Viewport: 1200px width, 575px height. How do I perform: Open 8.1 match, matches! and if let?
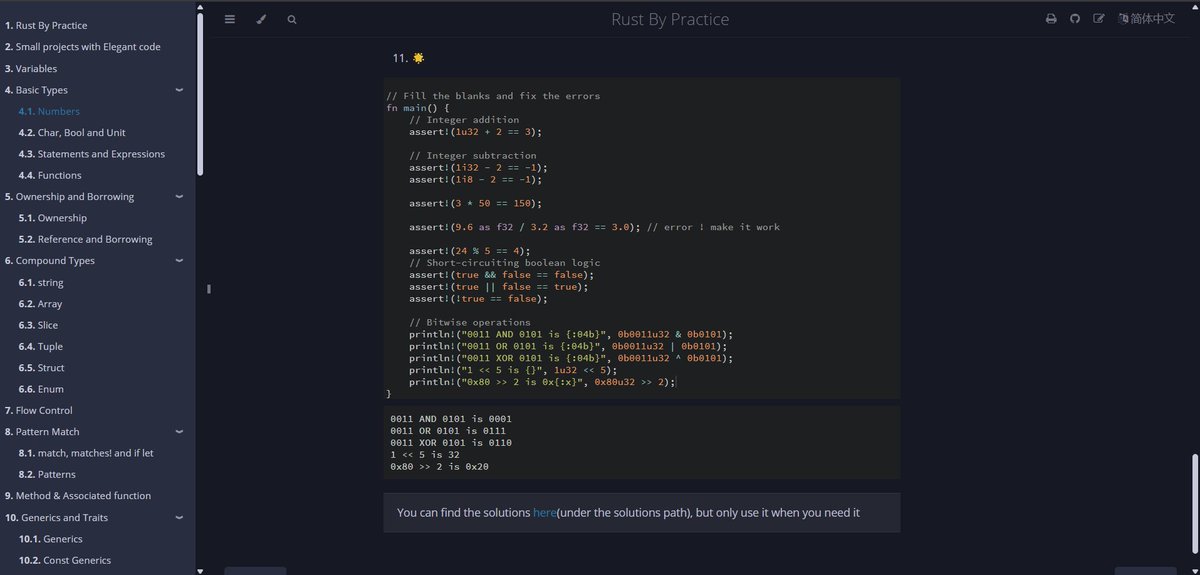click(85, 453)
